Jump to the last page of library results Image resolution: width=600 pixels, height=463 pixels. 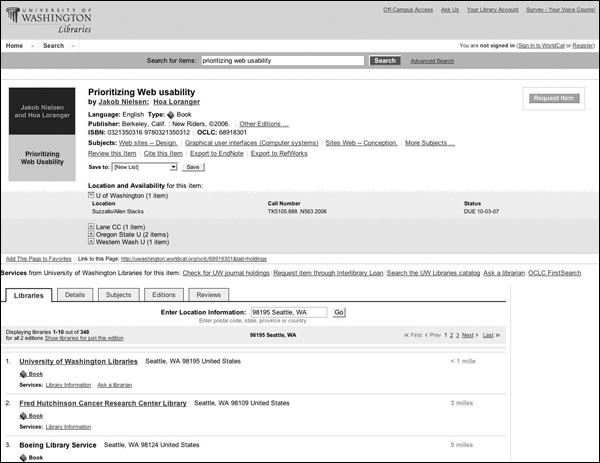[x=488, y=335]
